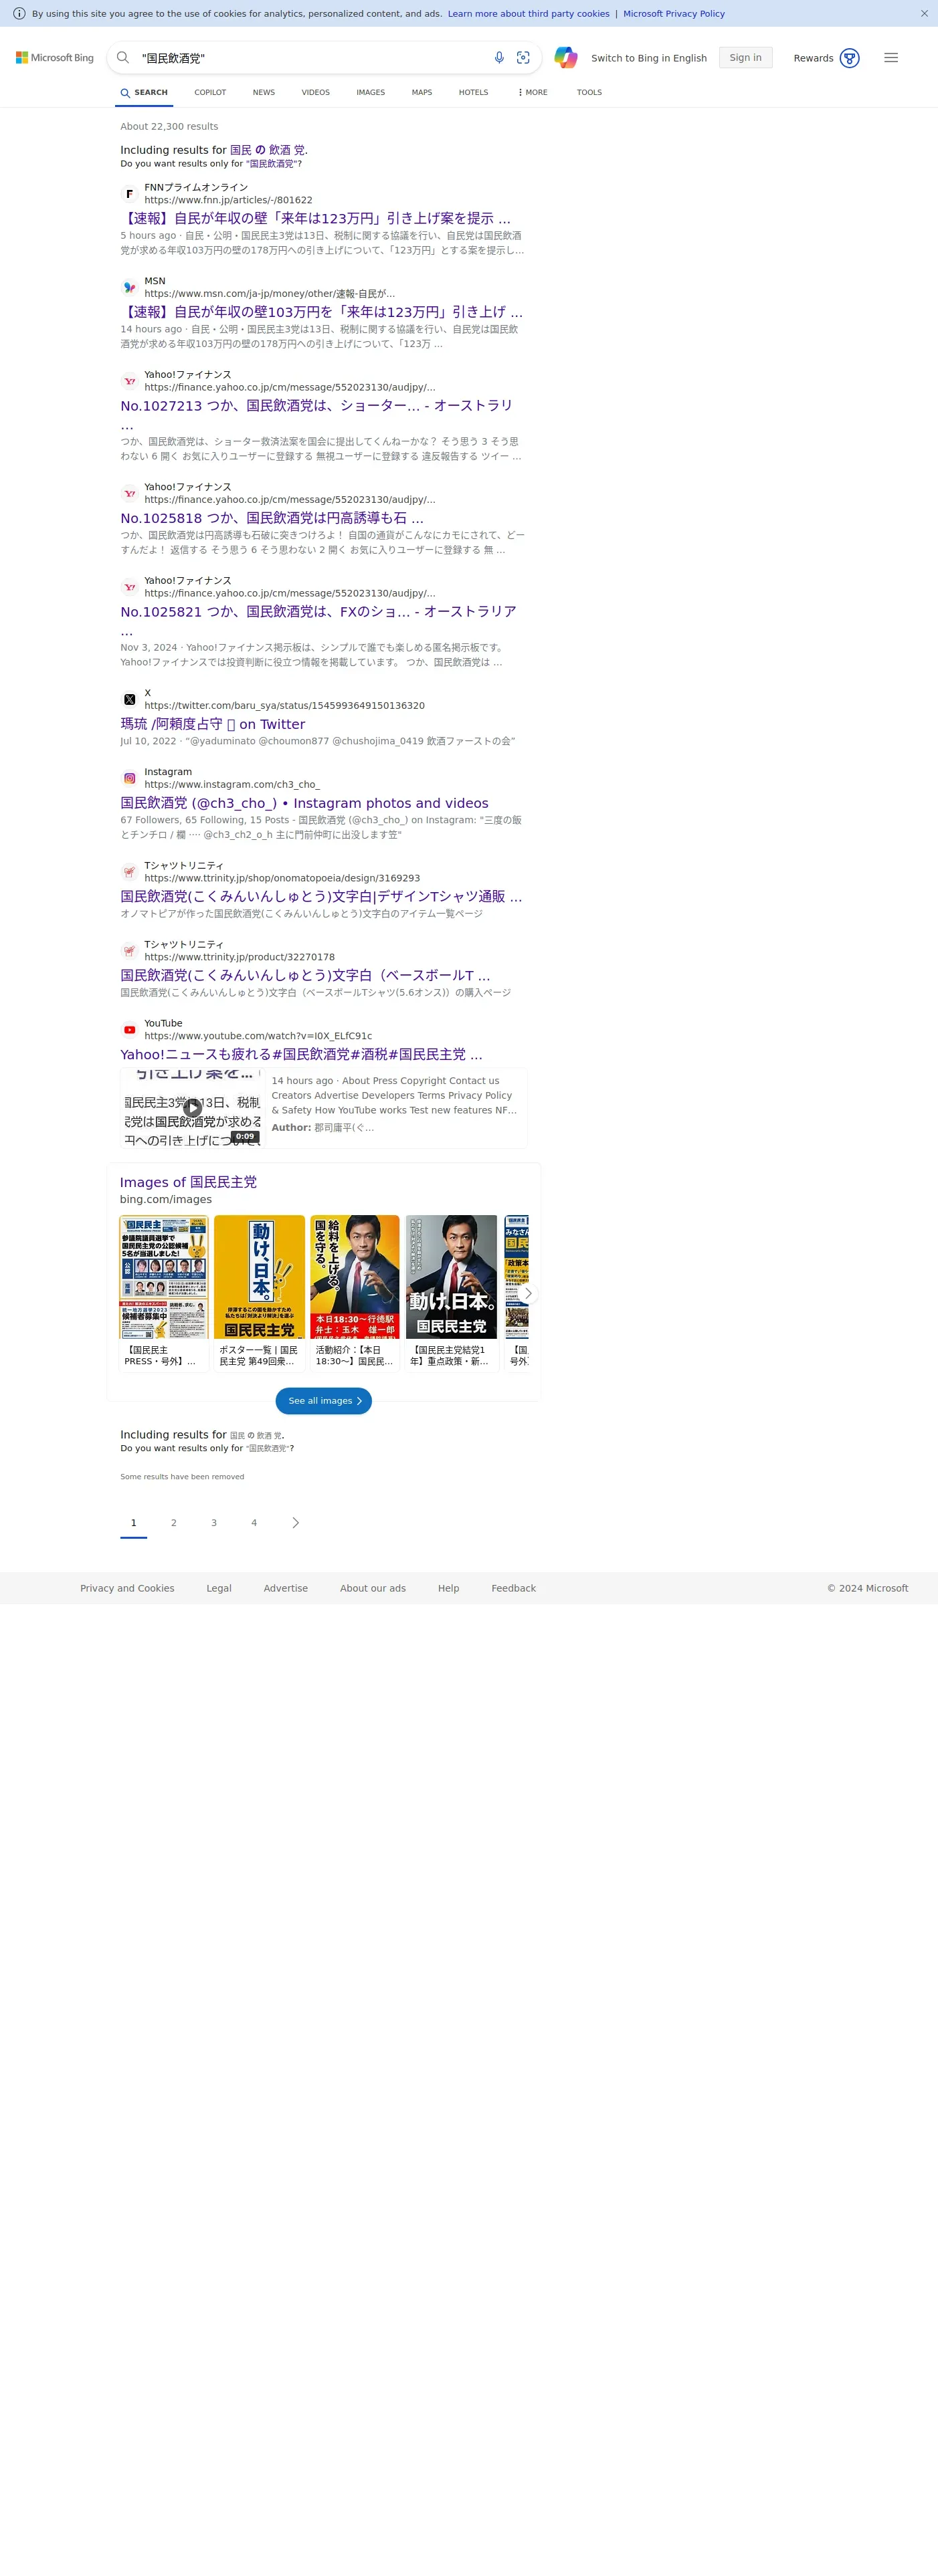Select the SEARCH tab

click(x=144, y=92)
